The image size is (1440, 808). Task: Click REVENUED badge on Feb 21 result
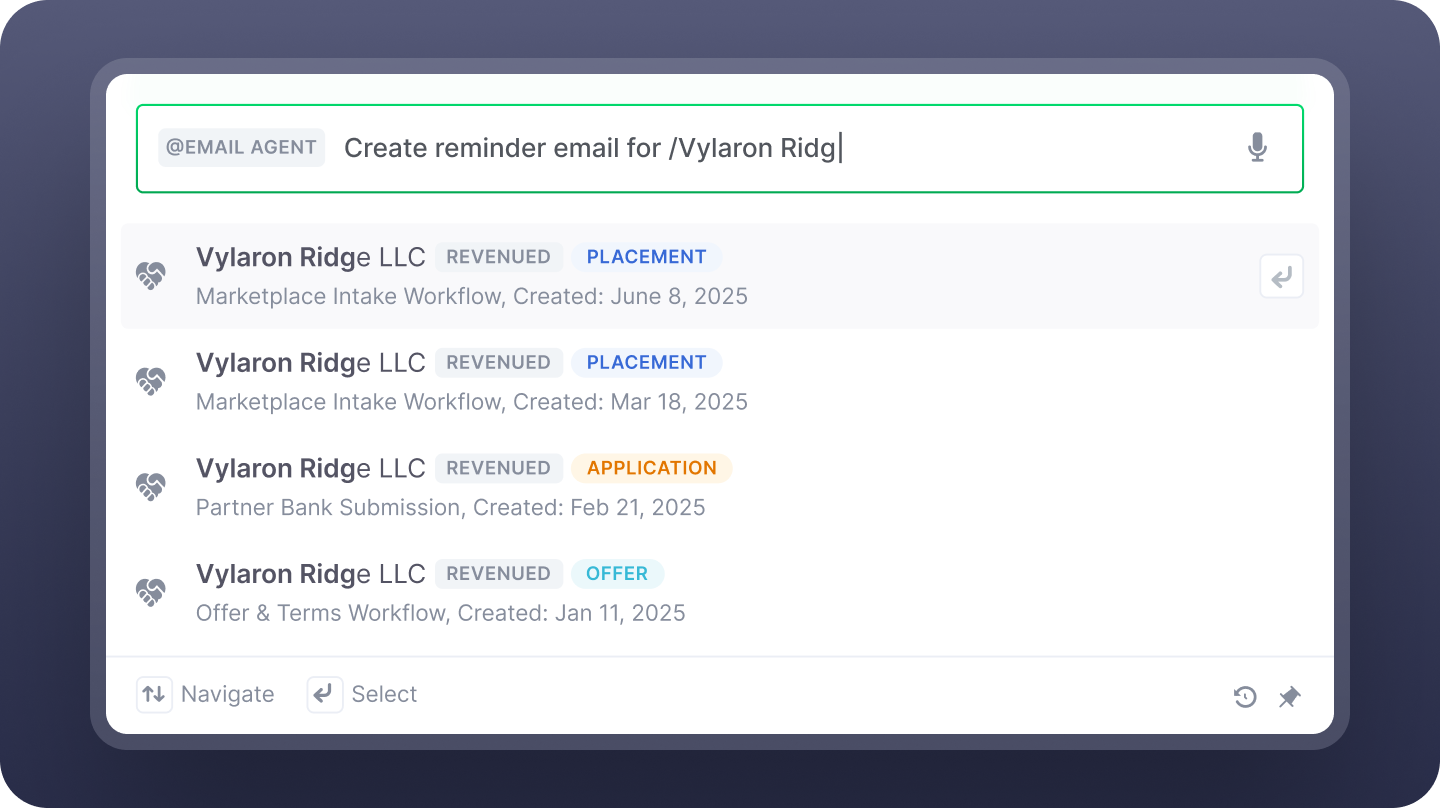coord(498,468)
